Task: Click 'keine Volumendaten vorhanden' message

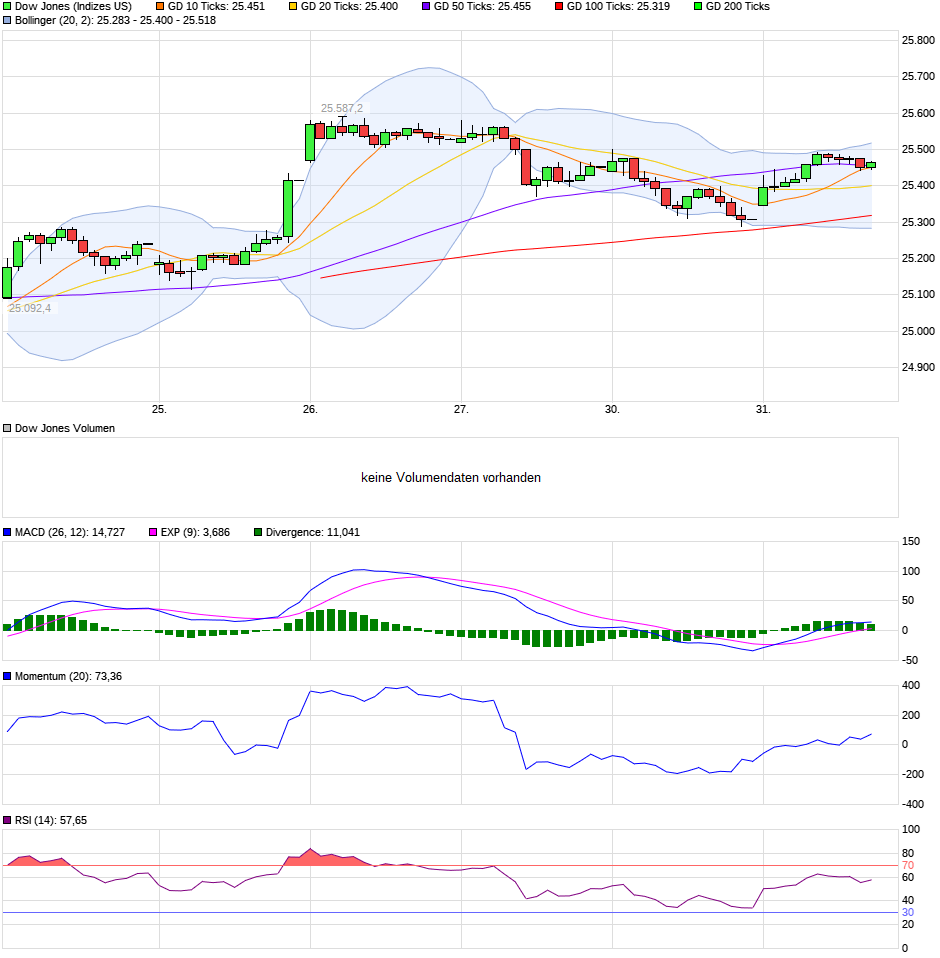Action: [451, 478]
